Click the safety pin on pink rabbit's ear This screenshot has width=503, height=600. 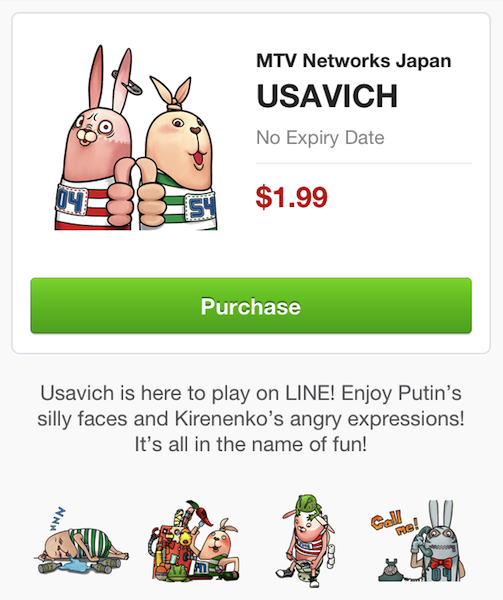point(127,82)
